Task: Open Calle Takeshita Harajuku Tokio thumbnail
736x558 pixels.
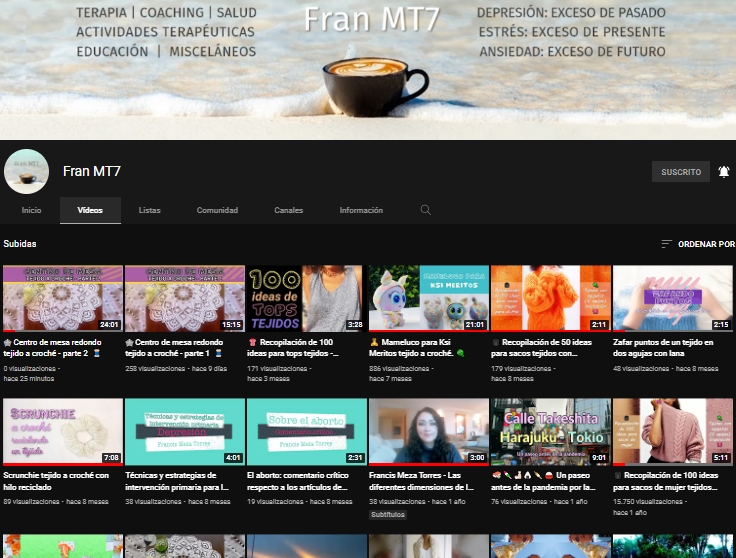Action: click(x=551, y=432)
